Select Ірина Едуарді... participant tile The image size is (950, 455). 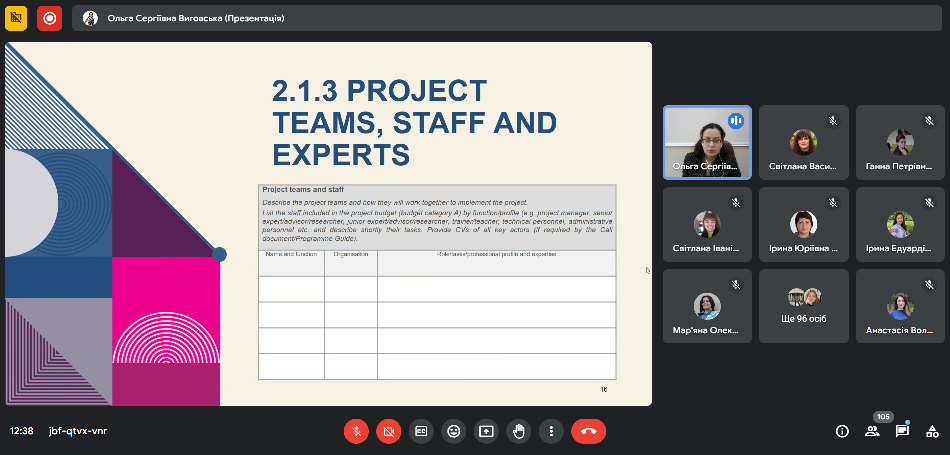pos(900,224)
